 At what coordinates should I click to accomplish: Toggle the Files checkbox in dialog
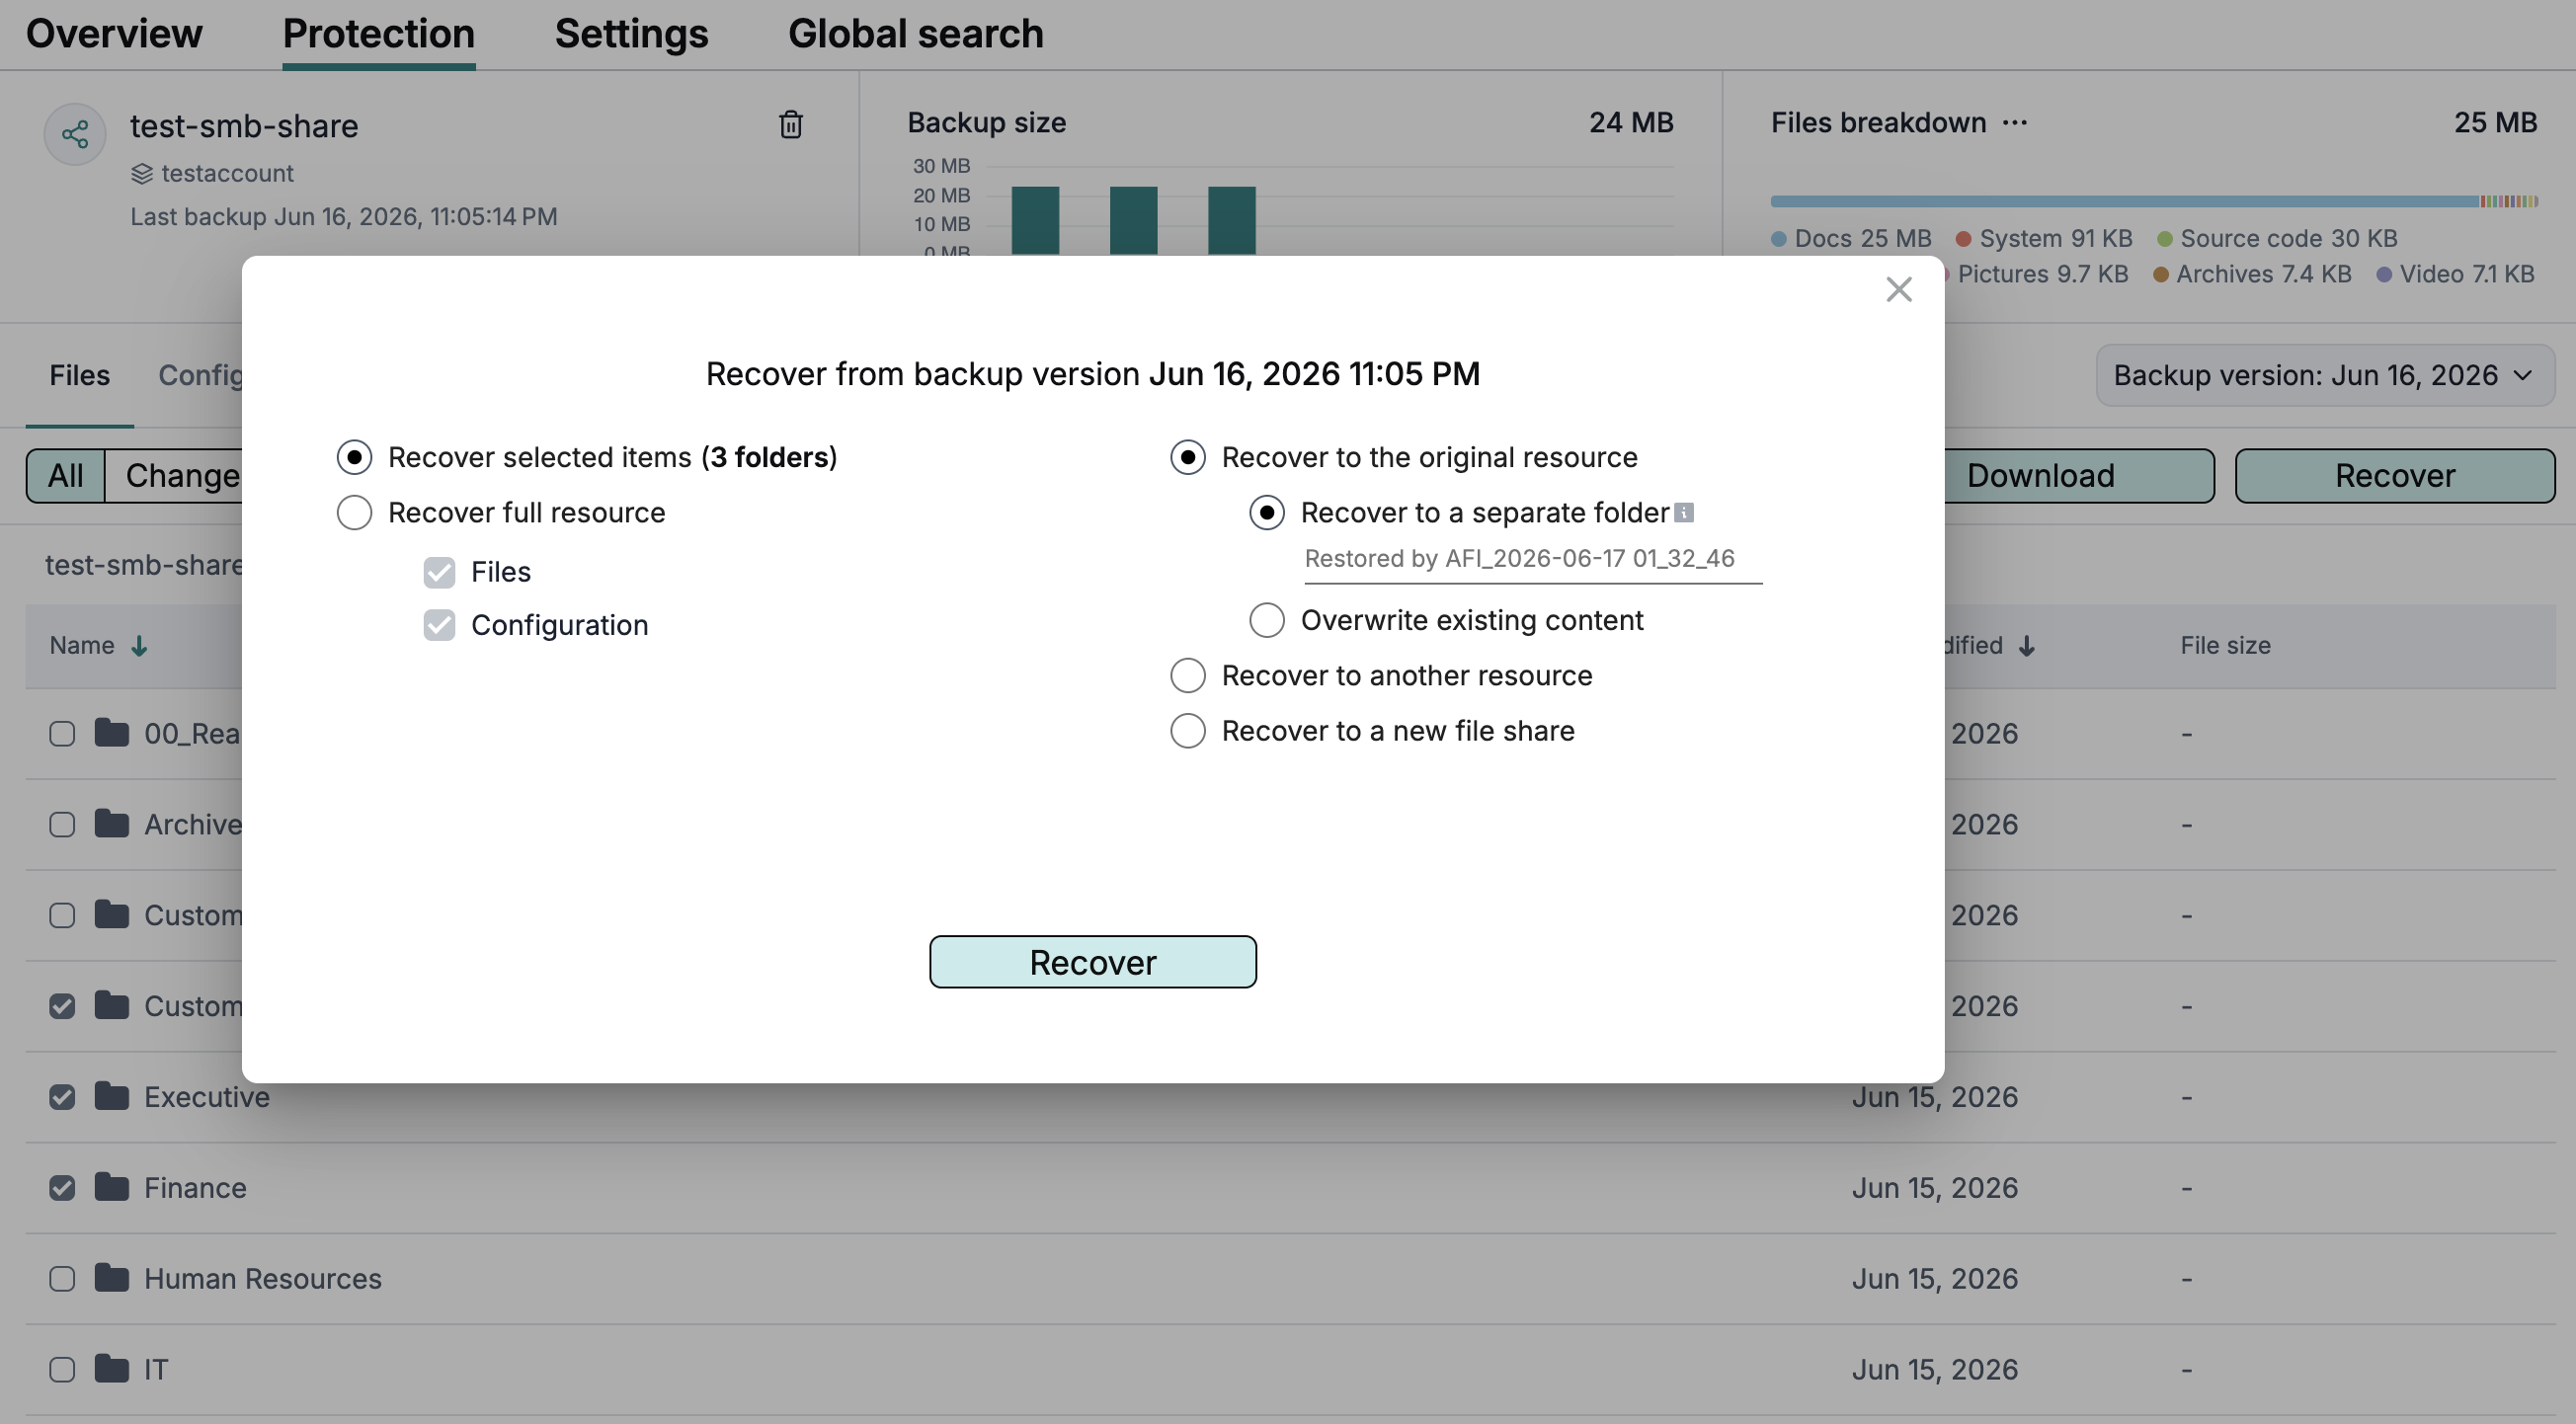[439, 572]
